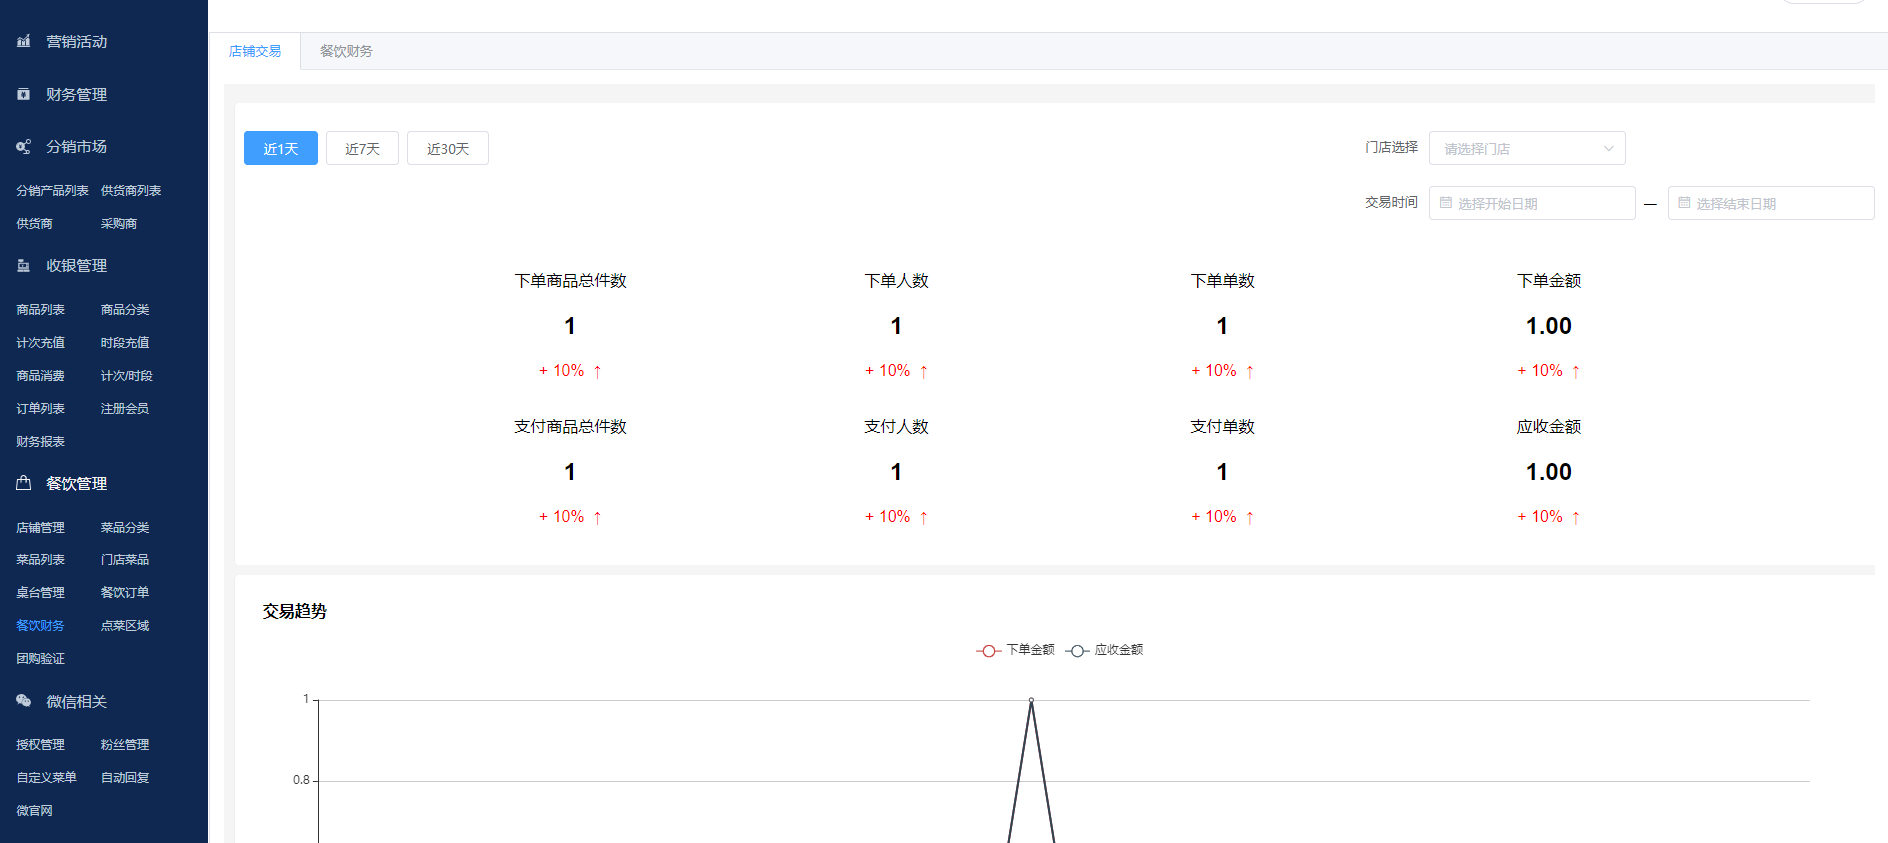
Task: Open the 请选择门店 store dropdown
Action: pyautogui.click(x=1515, y=148)
